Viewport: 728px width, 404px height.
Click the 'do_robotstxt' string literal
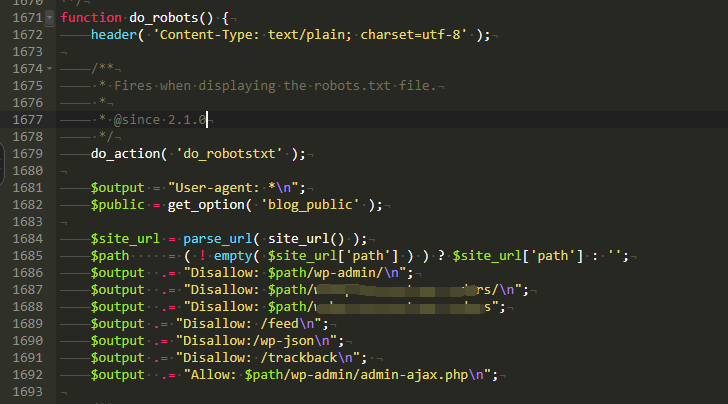pos(229,154)
